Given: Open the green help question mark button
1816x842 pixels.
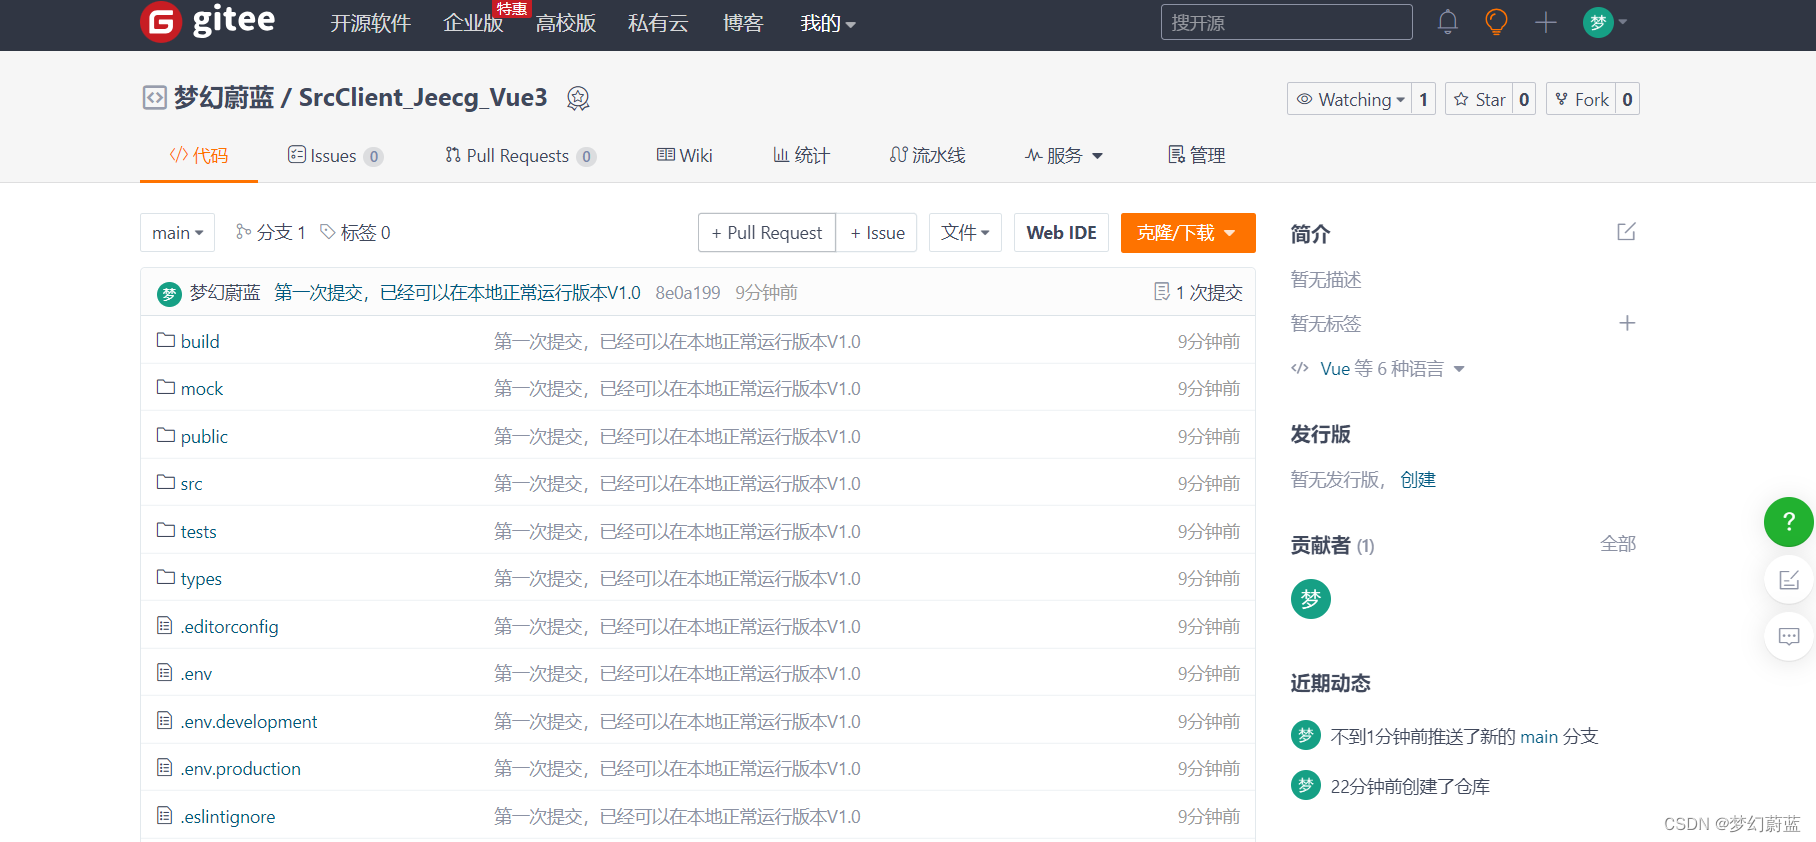Looking at the screenshot, I should [1789, 521].
